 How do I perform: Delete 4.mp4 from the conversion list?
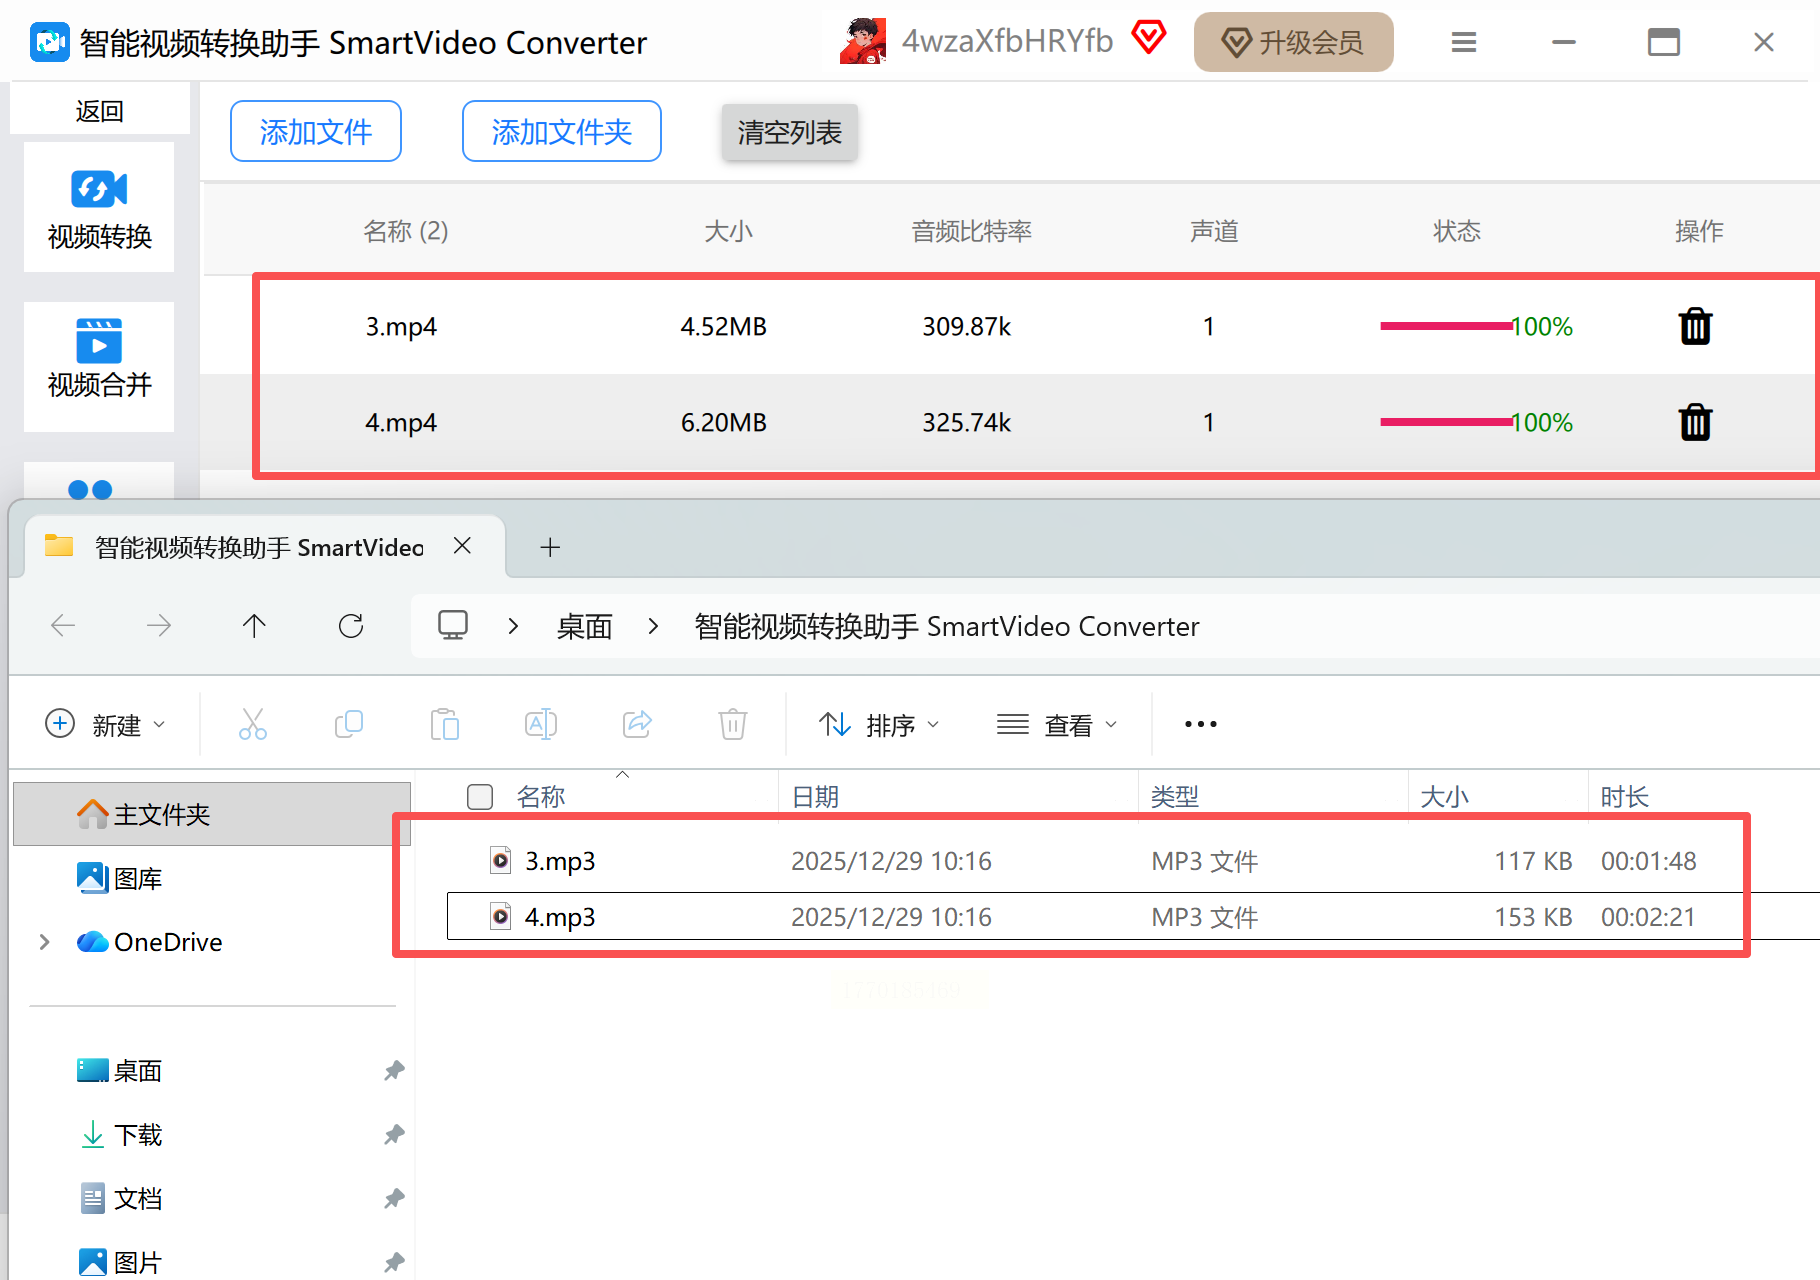pyautogui.click(x=1695, y=422)
